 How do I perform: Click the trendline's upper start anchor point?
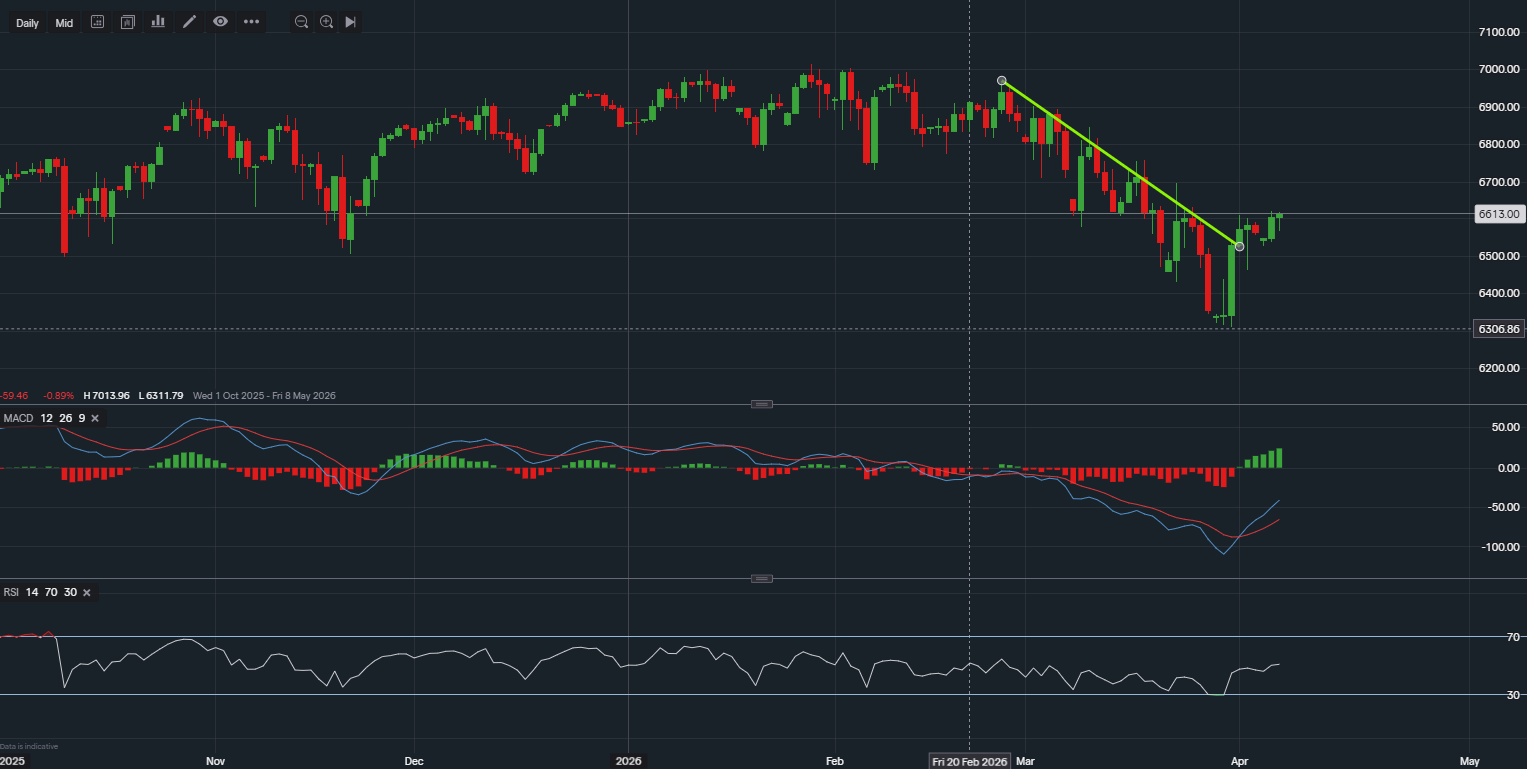tap(1002, 81)
